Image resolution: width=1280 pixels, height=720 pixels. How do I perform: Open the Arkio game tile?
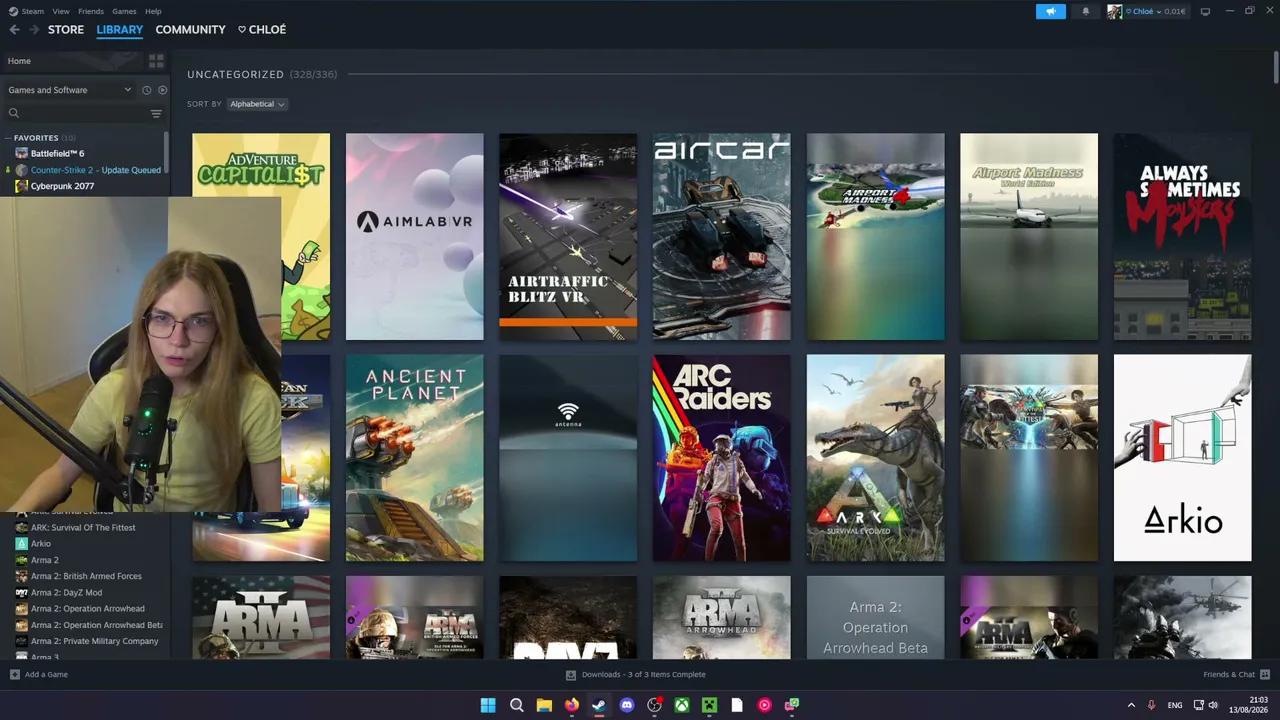coord(1182,458)
